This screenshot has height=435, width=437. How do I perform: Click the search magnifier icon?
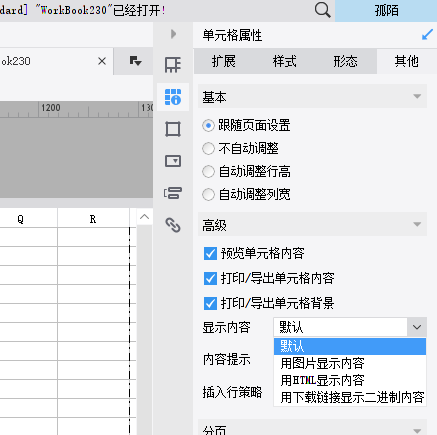[x=322, y=10]
